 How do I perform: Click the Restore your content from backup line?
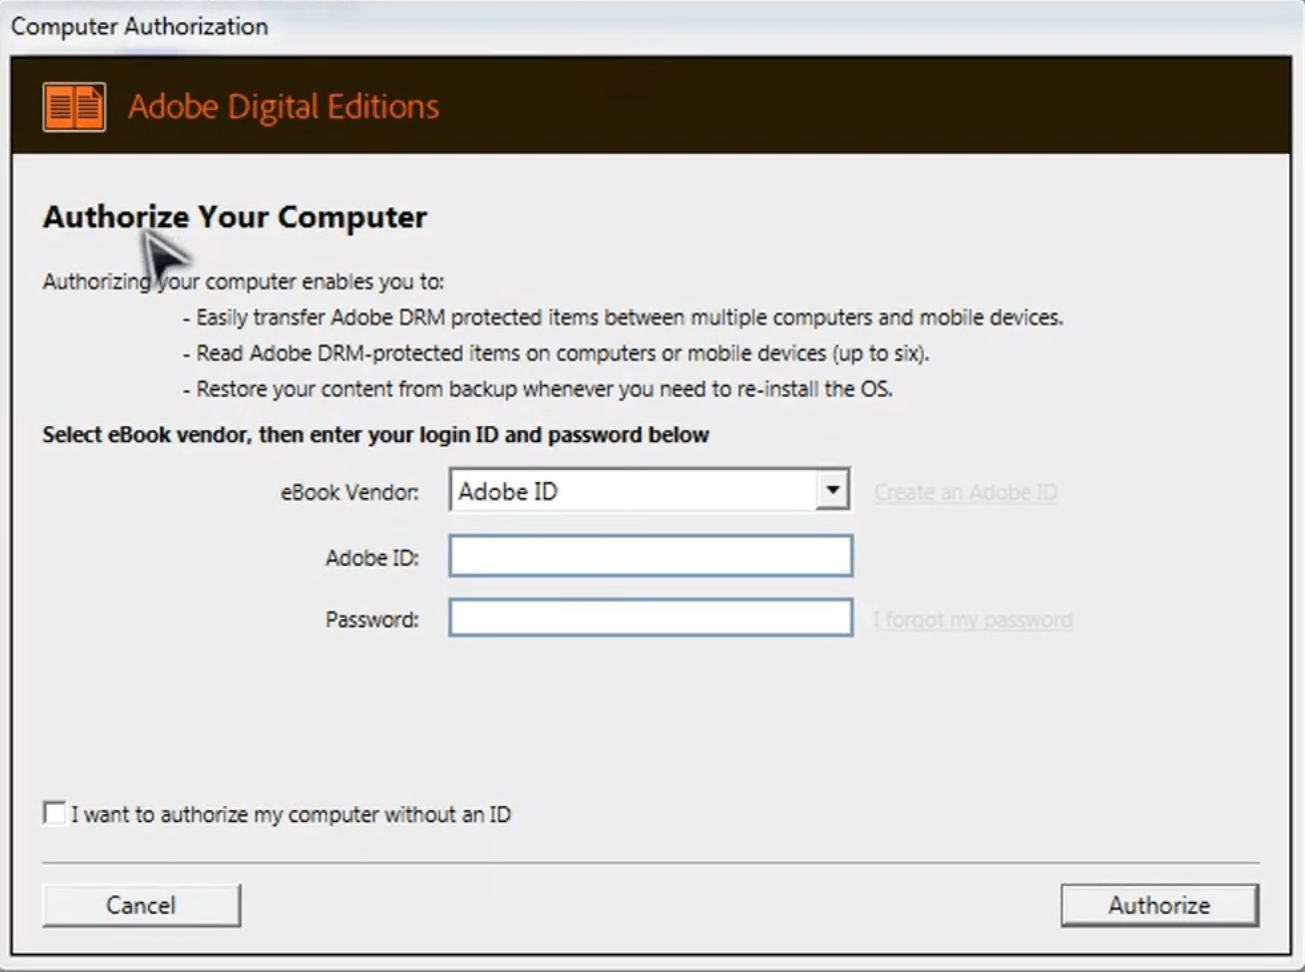(538, 389)
